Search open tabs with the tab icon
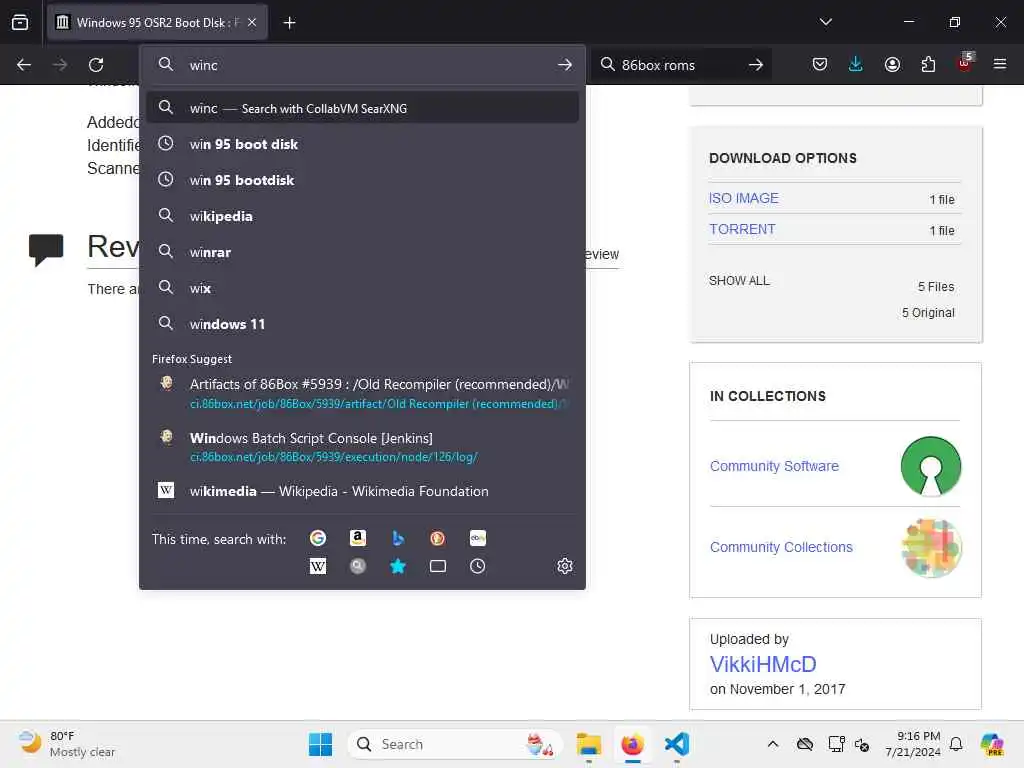The height and width of the screenshot is (768, 1024). 438,566
